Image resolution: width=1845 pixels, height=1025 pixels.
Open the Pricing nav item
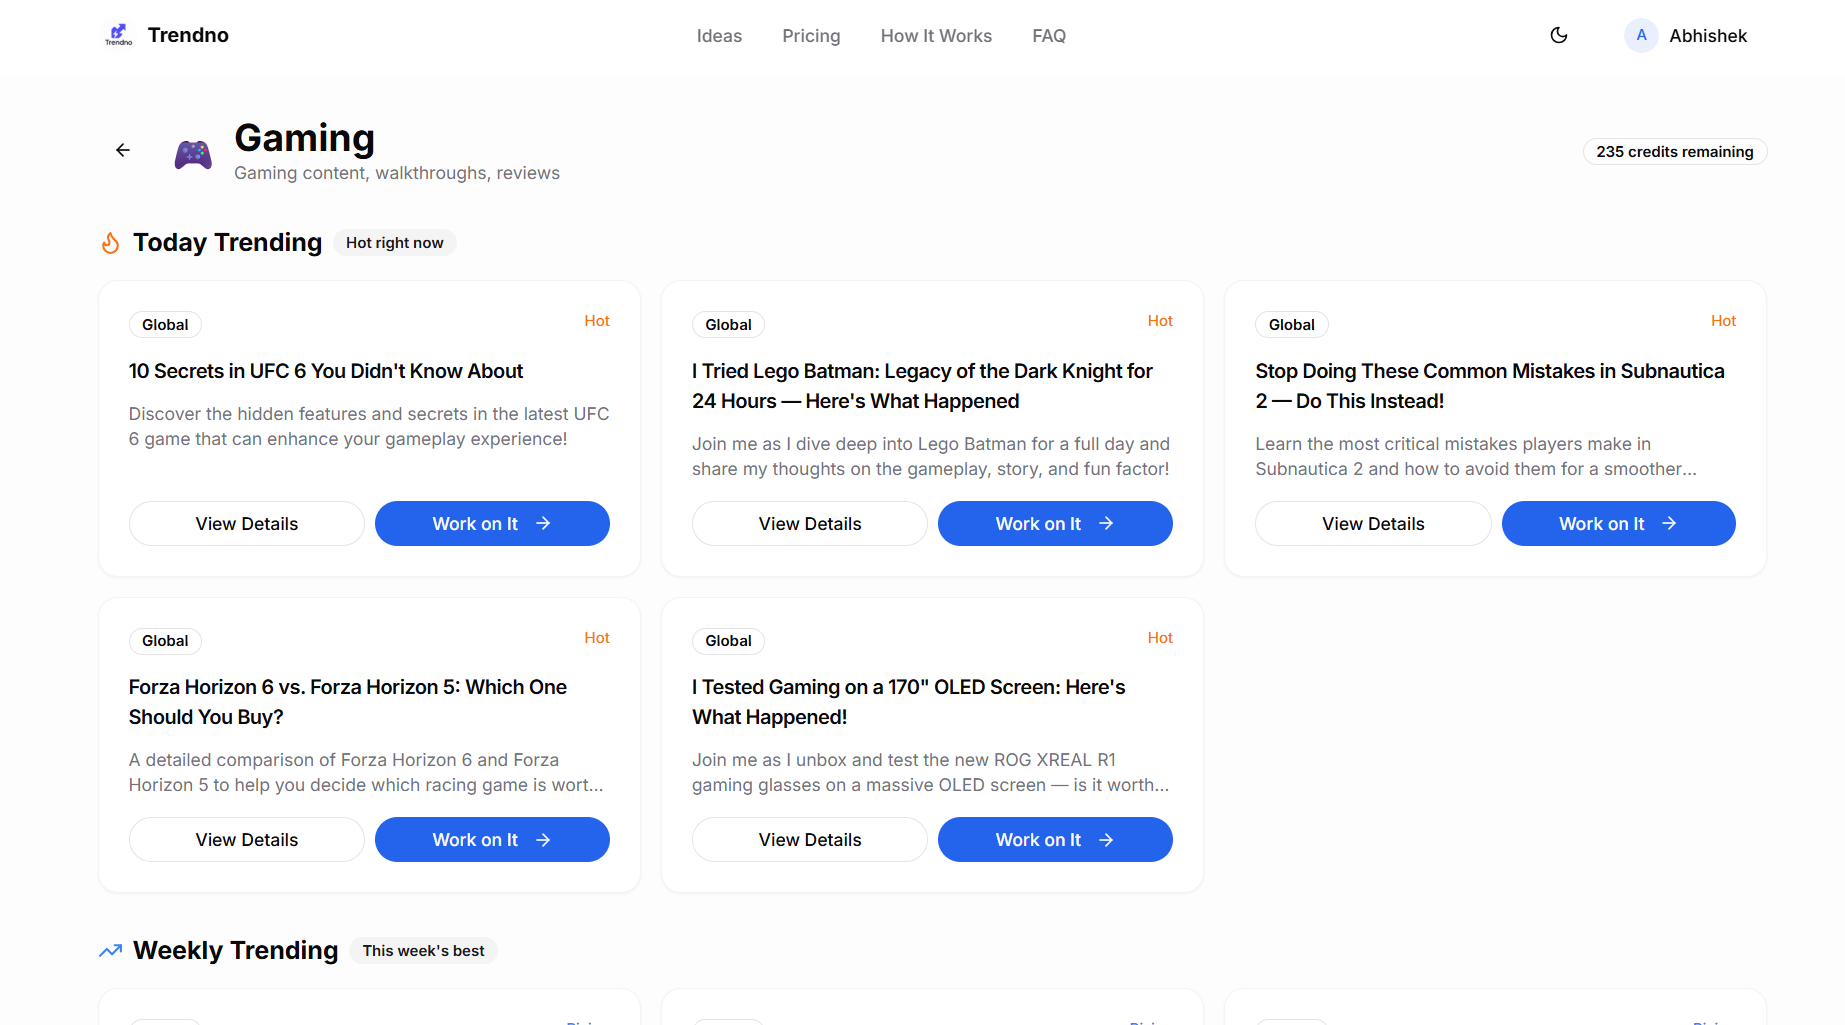(x=811, y=36)
